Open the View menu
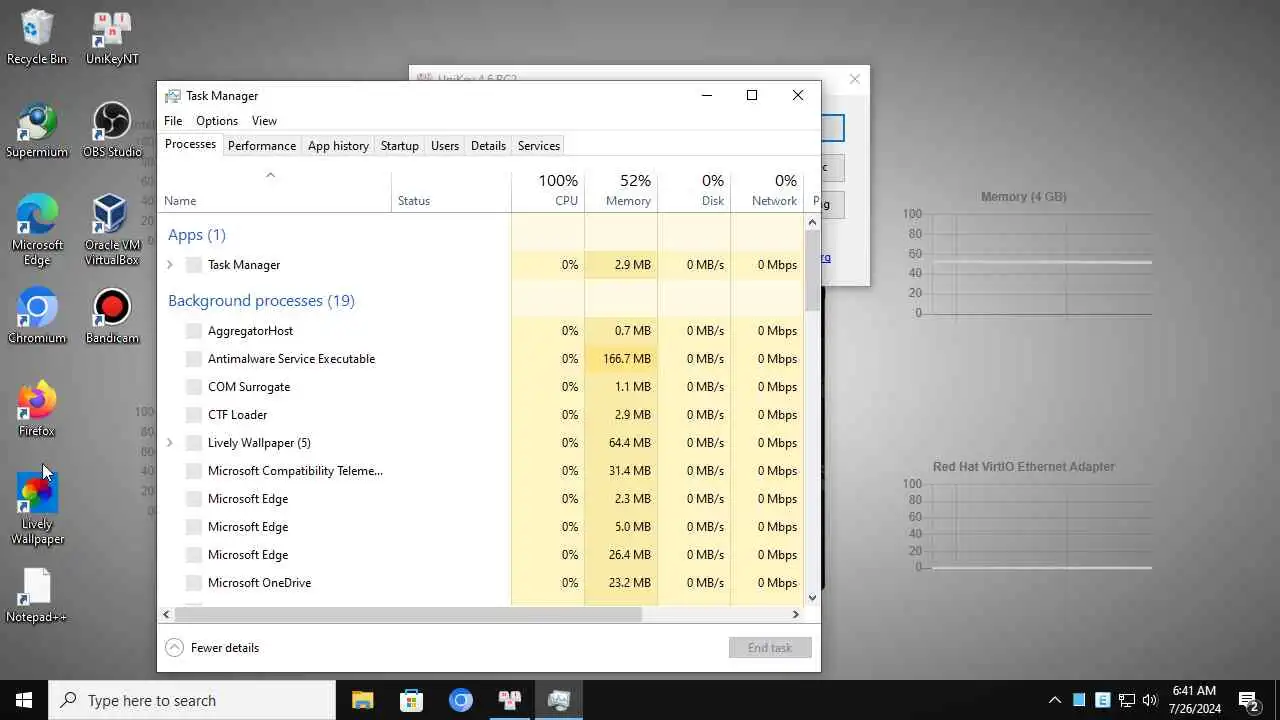The width and height of the screenshot is (1280, 720). tap(264, 121)
